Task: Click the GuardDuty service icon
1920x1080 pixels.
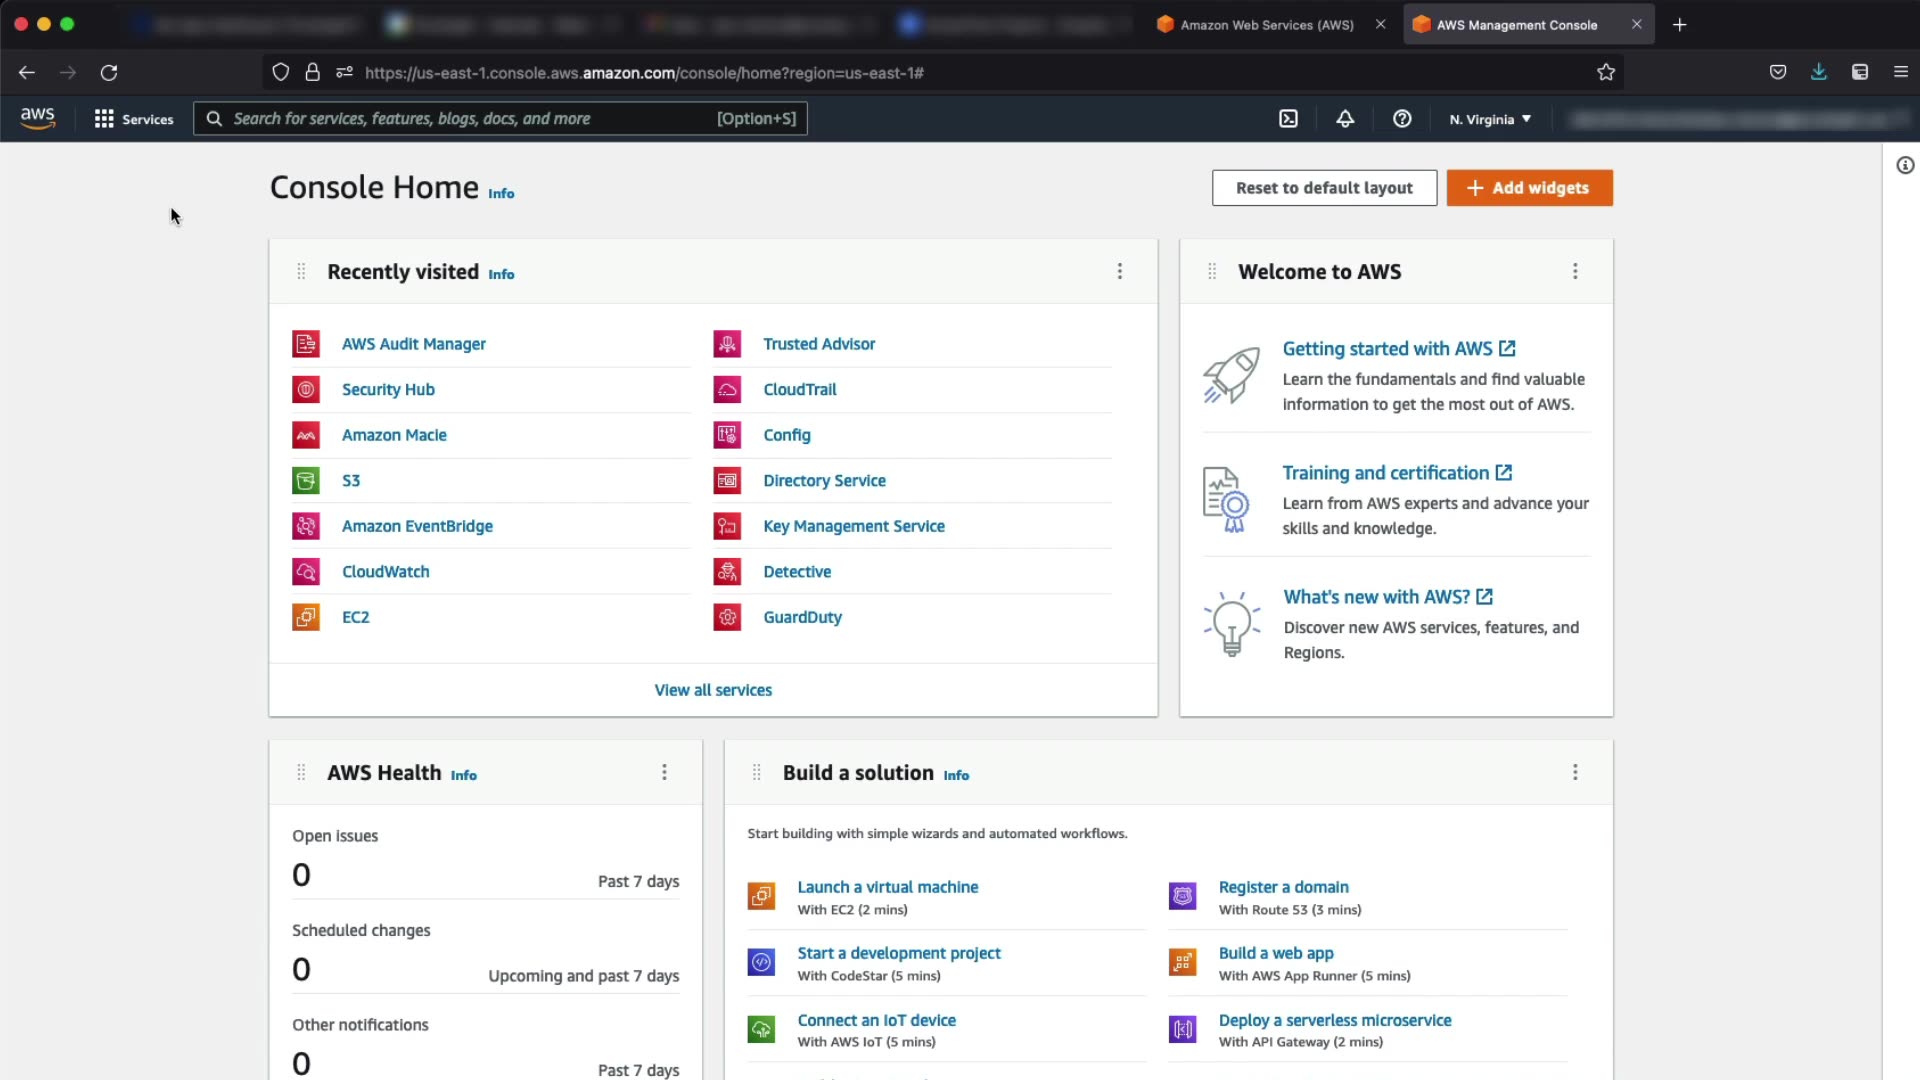Action: (x=727, y=618)
